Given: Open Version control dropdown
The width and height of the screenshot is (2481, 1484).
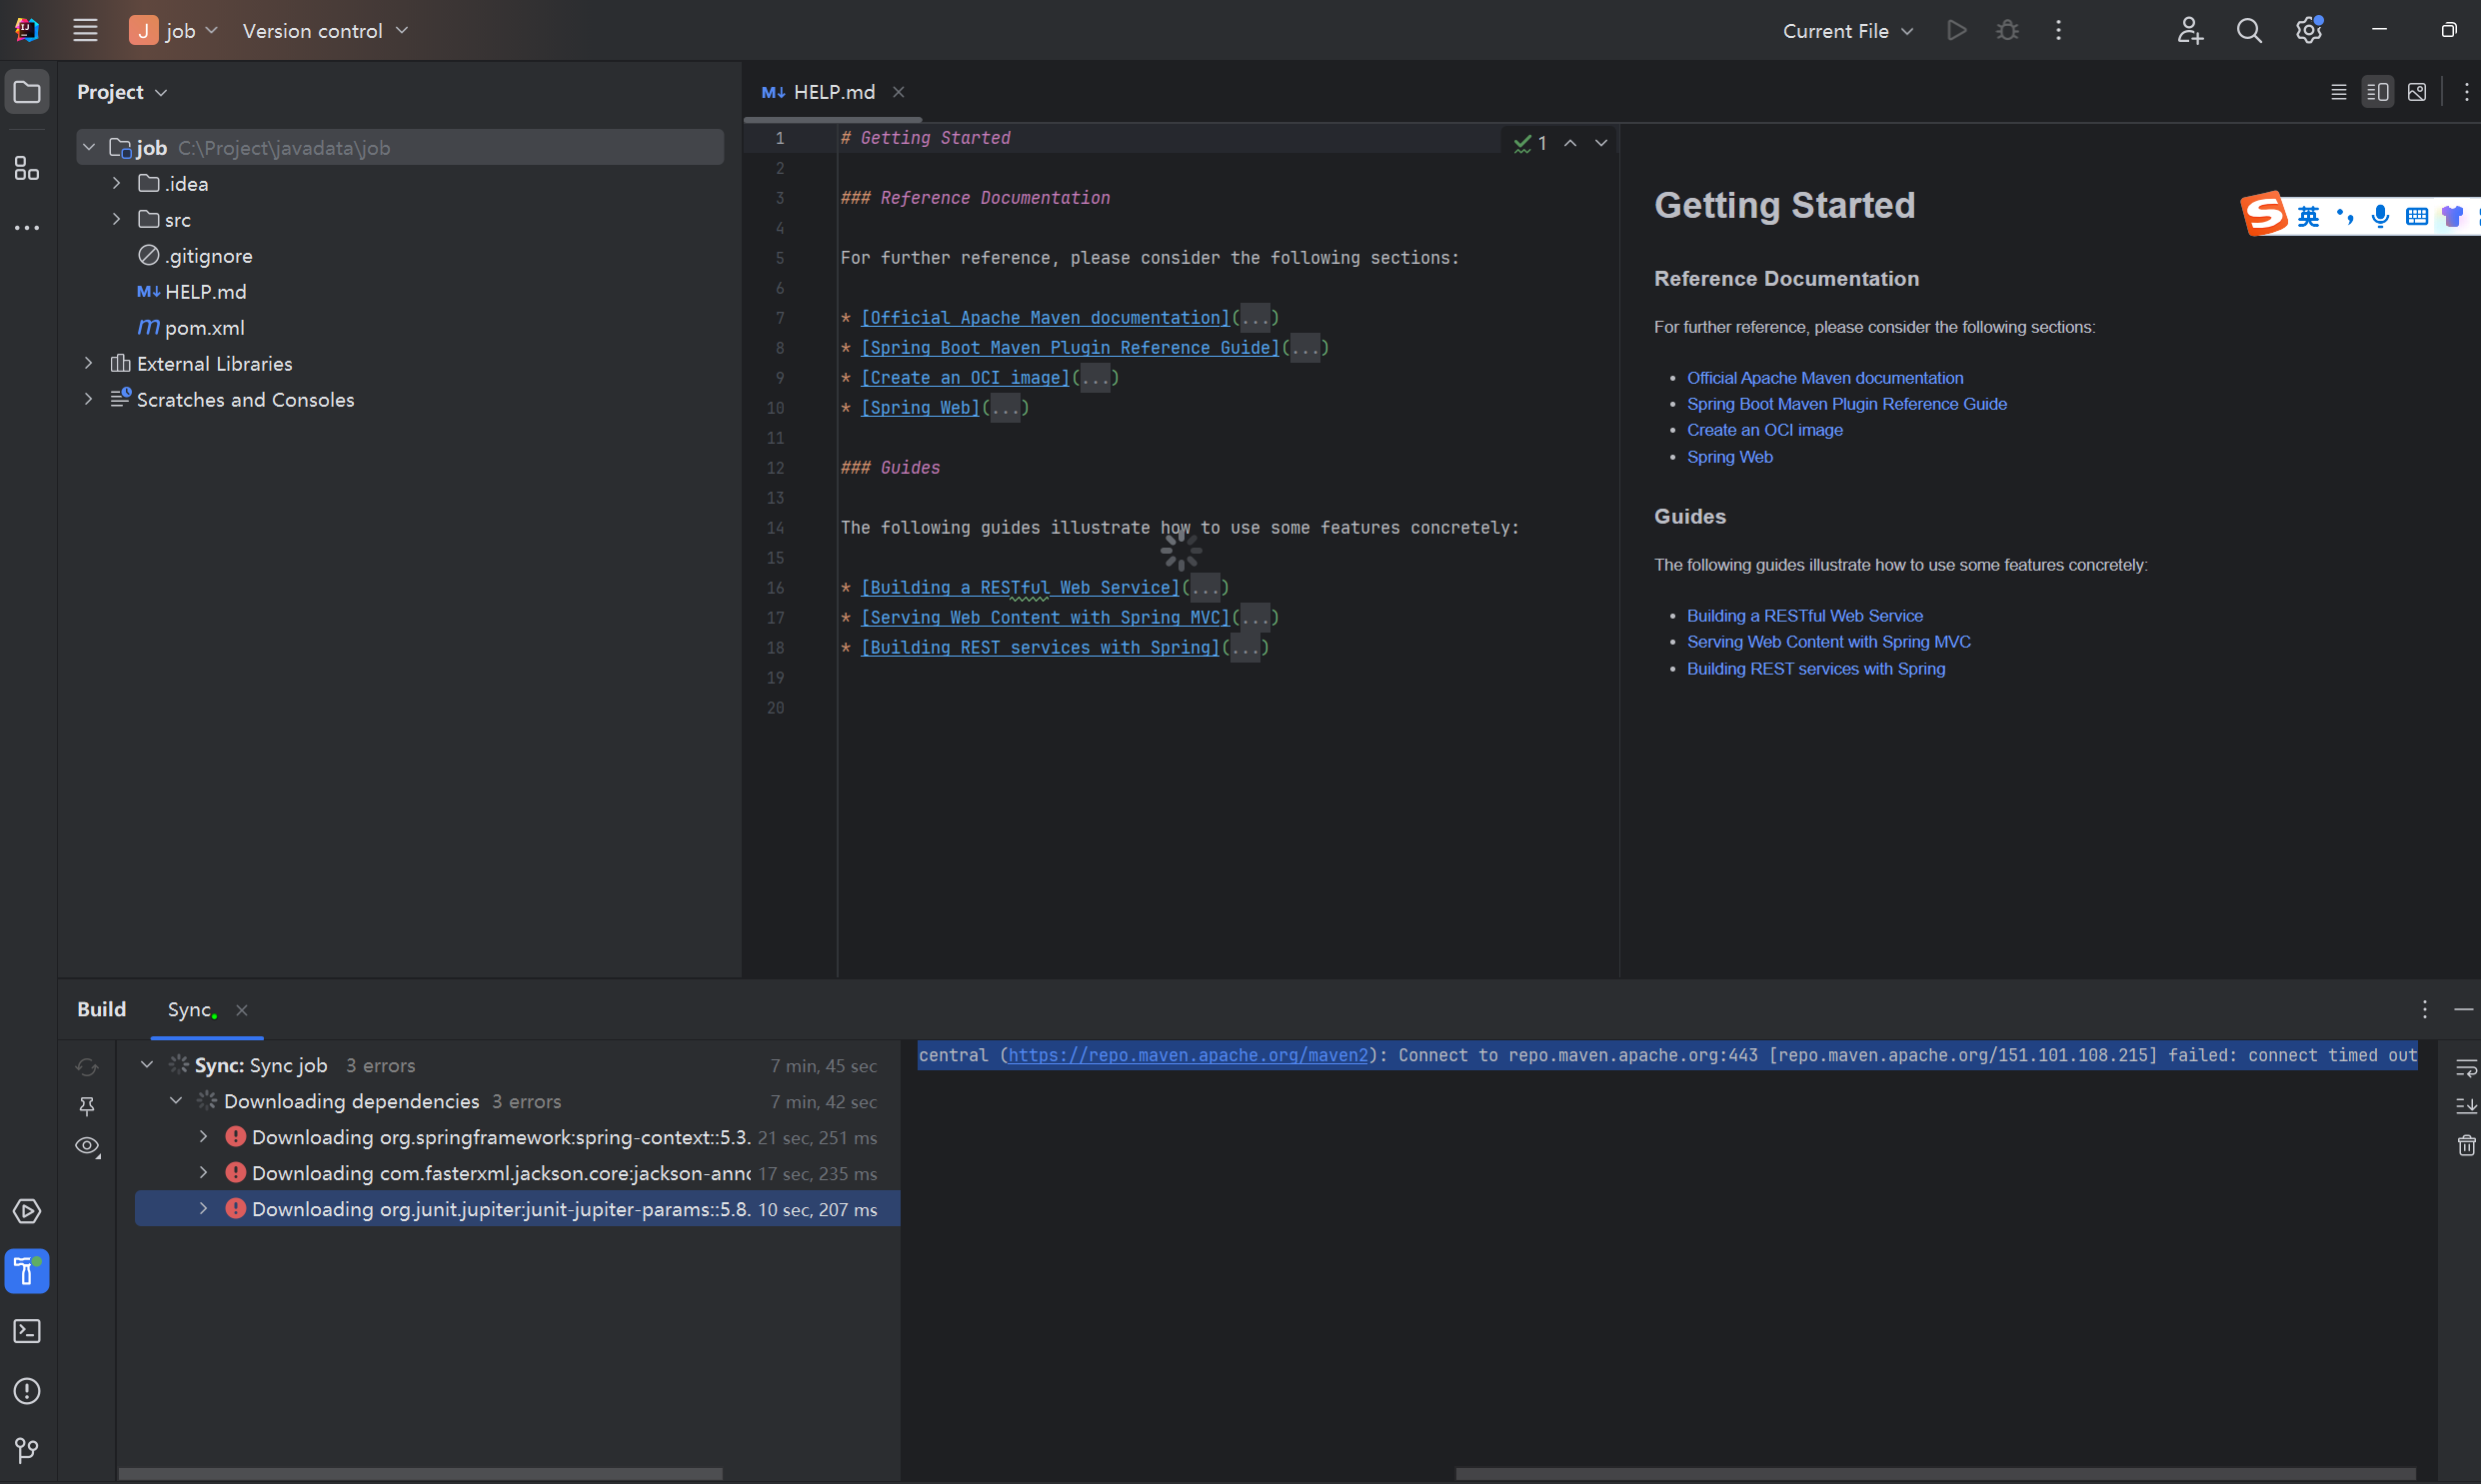Looking at the screenshot, I should pyautogui.click(x=325, y=31).
